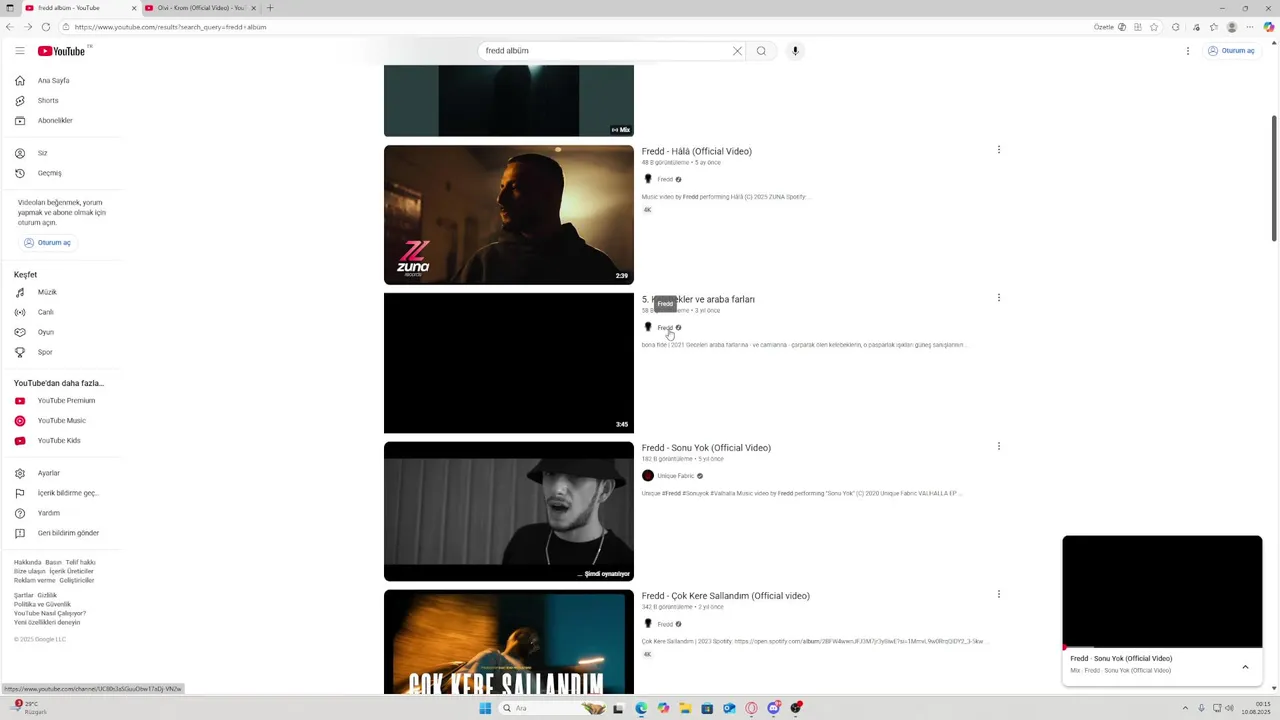Reload the page with browser refresh
This screenshot has height=720, width=1280.
46,27
